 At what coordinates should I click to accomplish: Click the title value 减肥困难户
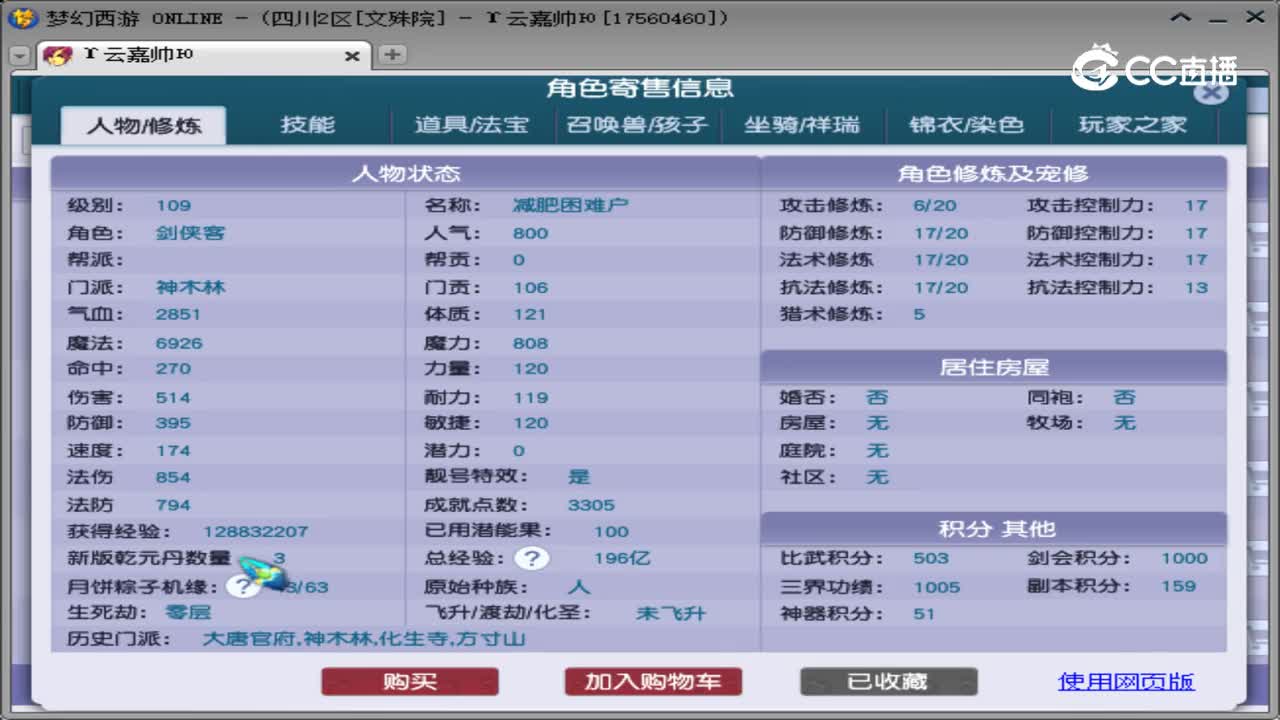pos(570,205)
